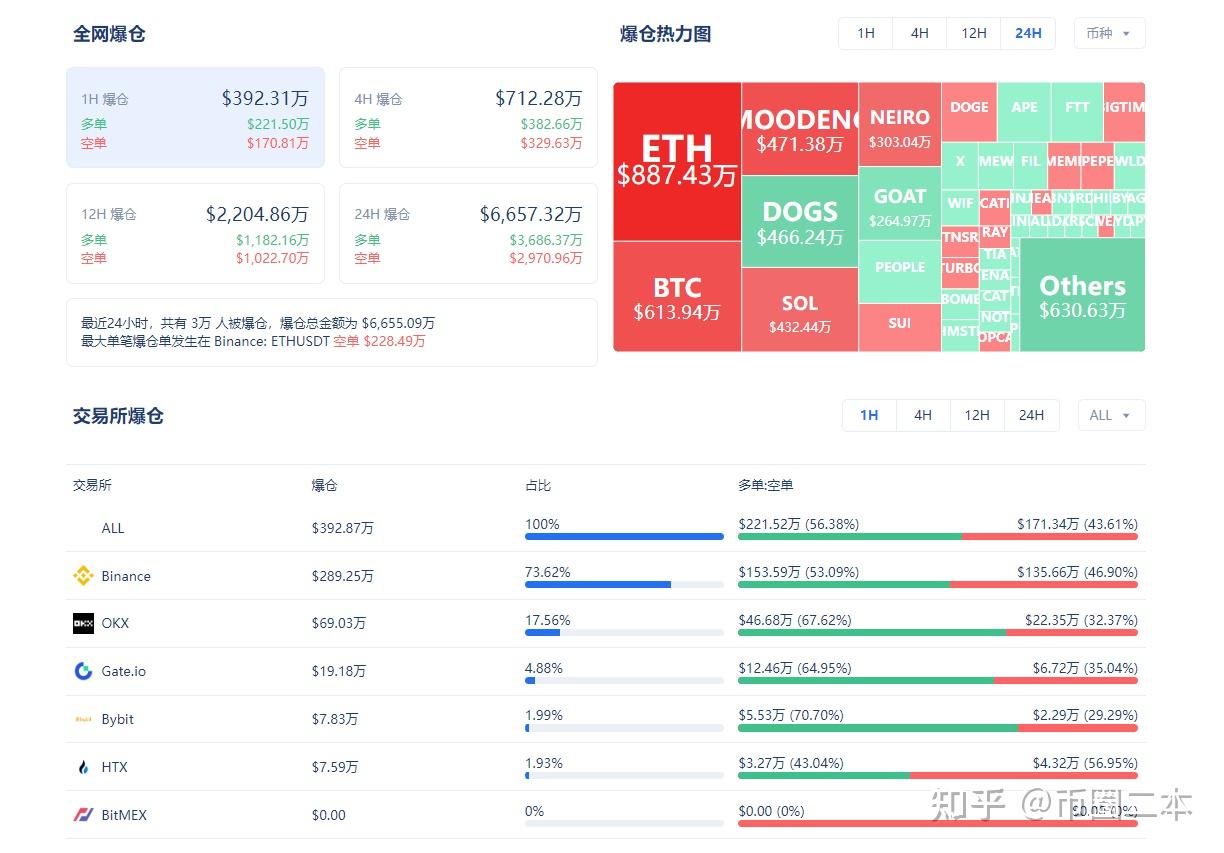The height and width of the screenshot is (853, 1224).
Task: Click the ETH heatmap tile
Action: pos(677,162)
